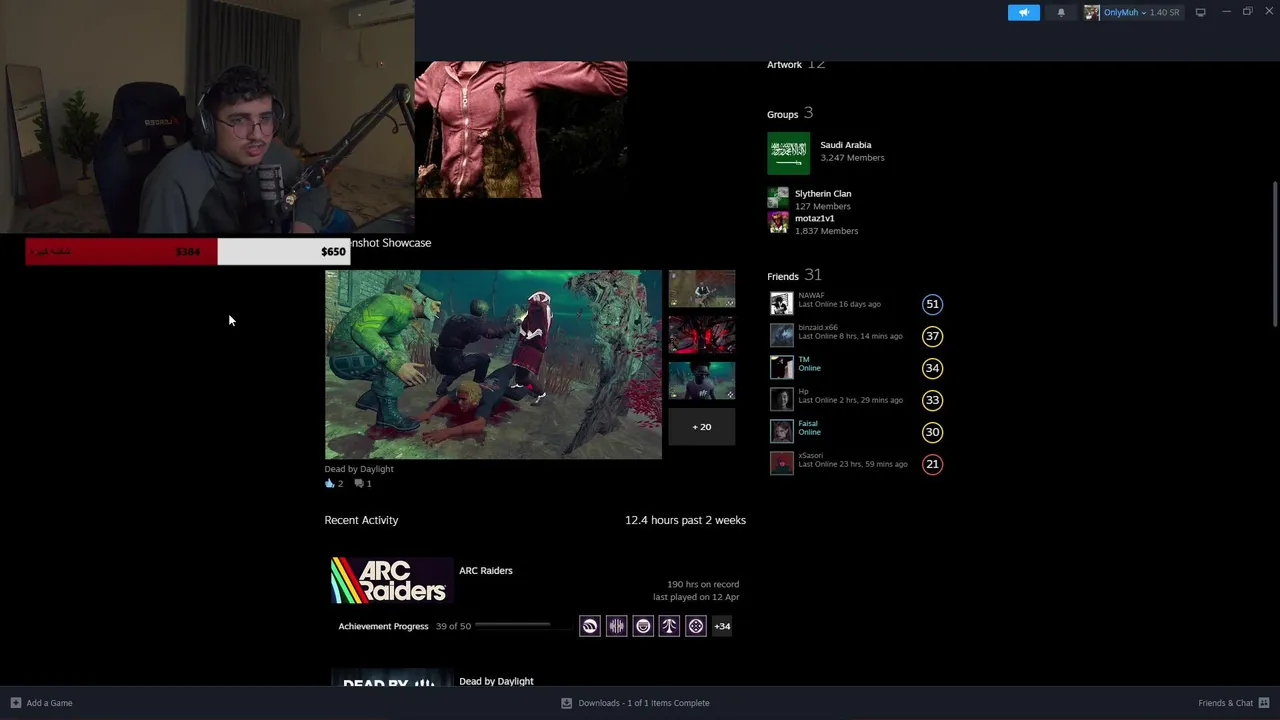Click the level 21 badge
The image size is (1280, 720).
point(932,464)
